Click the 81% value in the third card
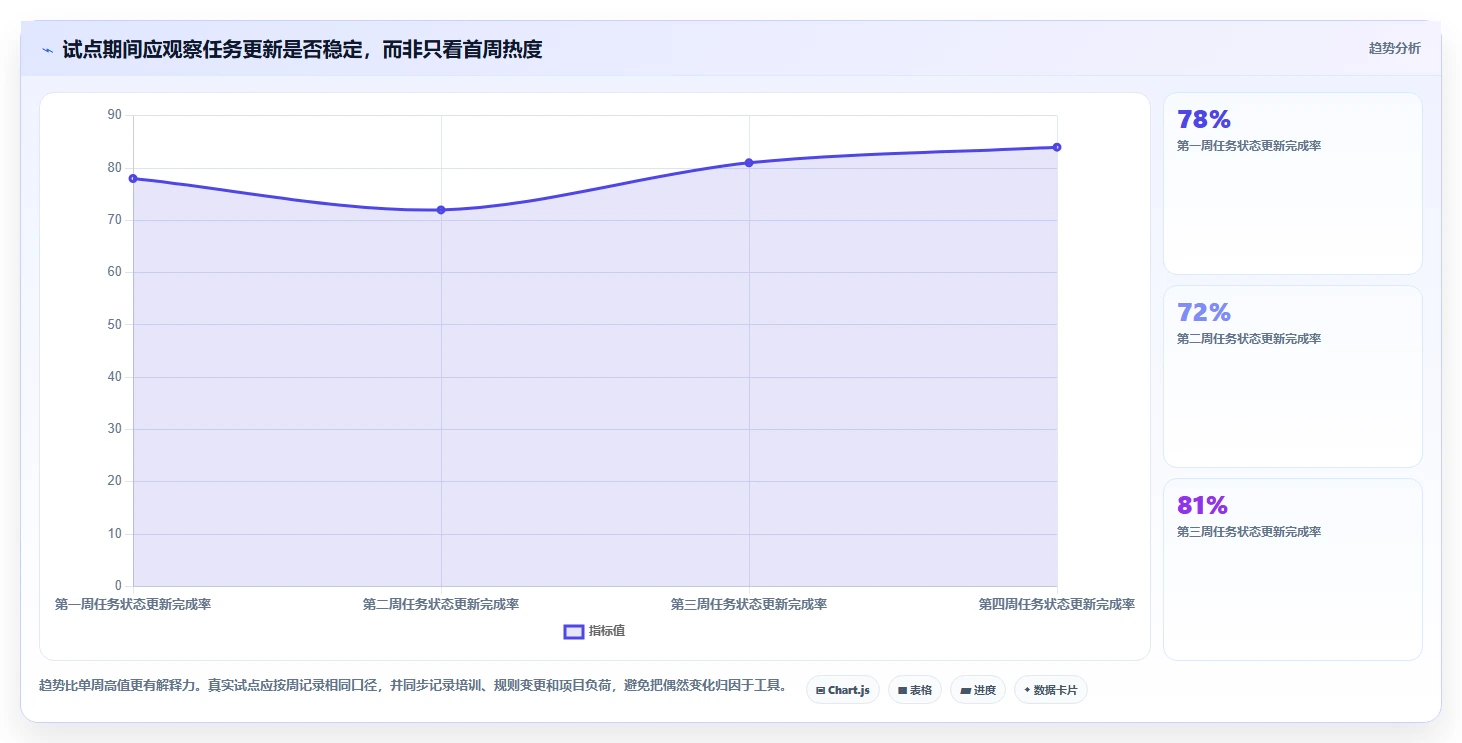 click(x=1202, y=506)
